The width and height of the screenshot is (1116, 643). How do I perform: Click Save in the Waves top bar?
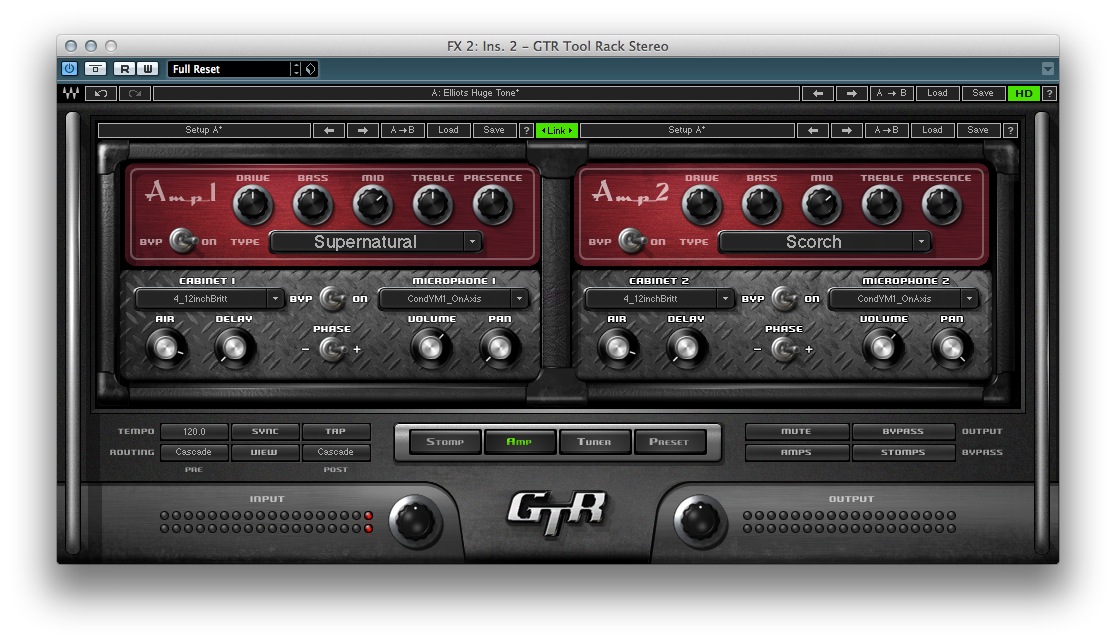point(983,93)
